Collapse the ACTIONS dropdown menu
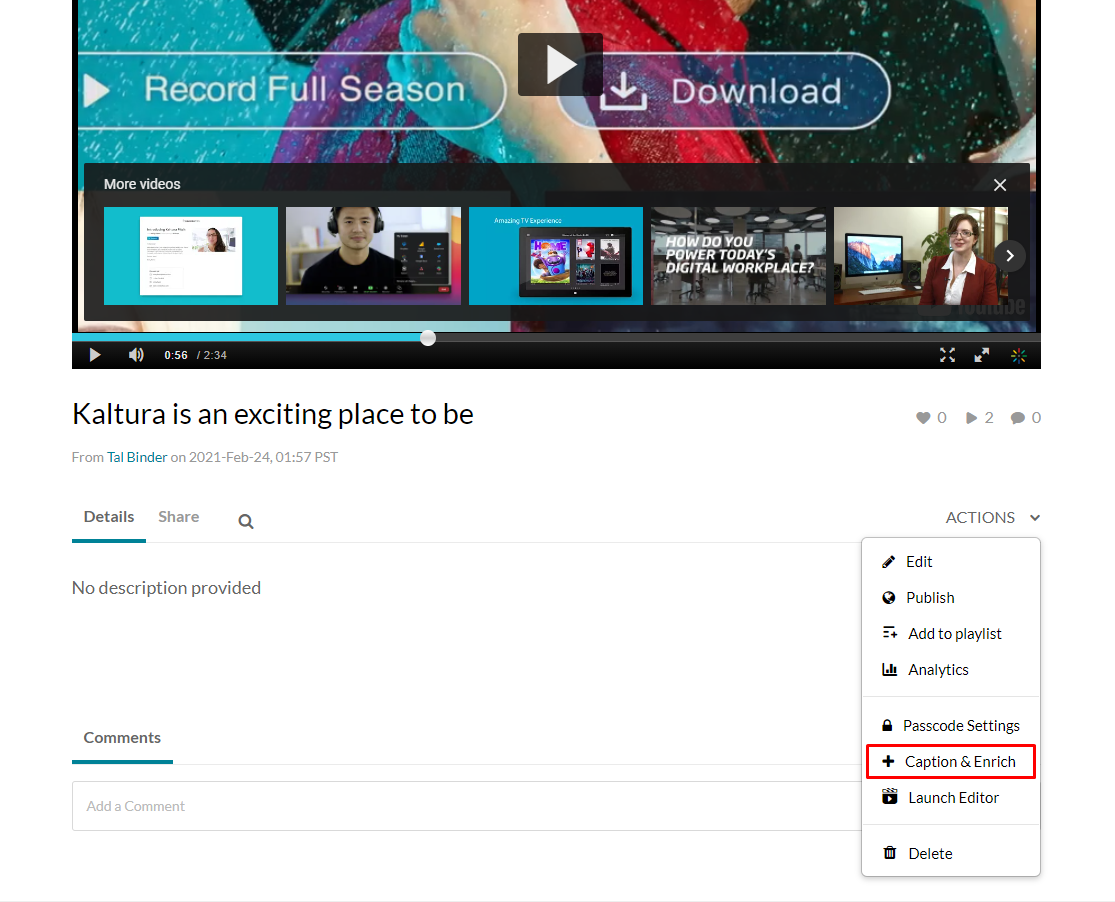The image size is (1115, 902). 993,518
